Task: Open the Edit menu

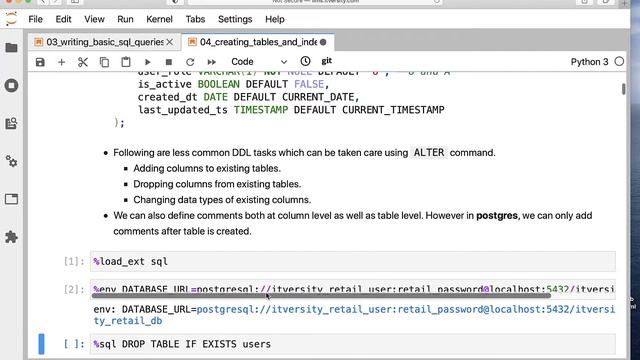Action: pos(63,19)
